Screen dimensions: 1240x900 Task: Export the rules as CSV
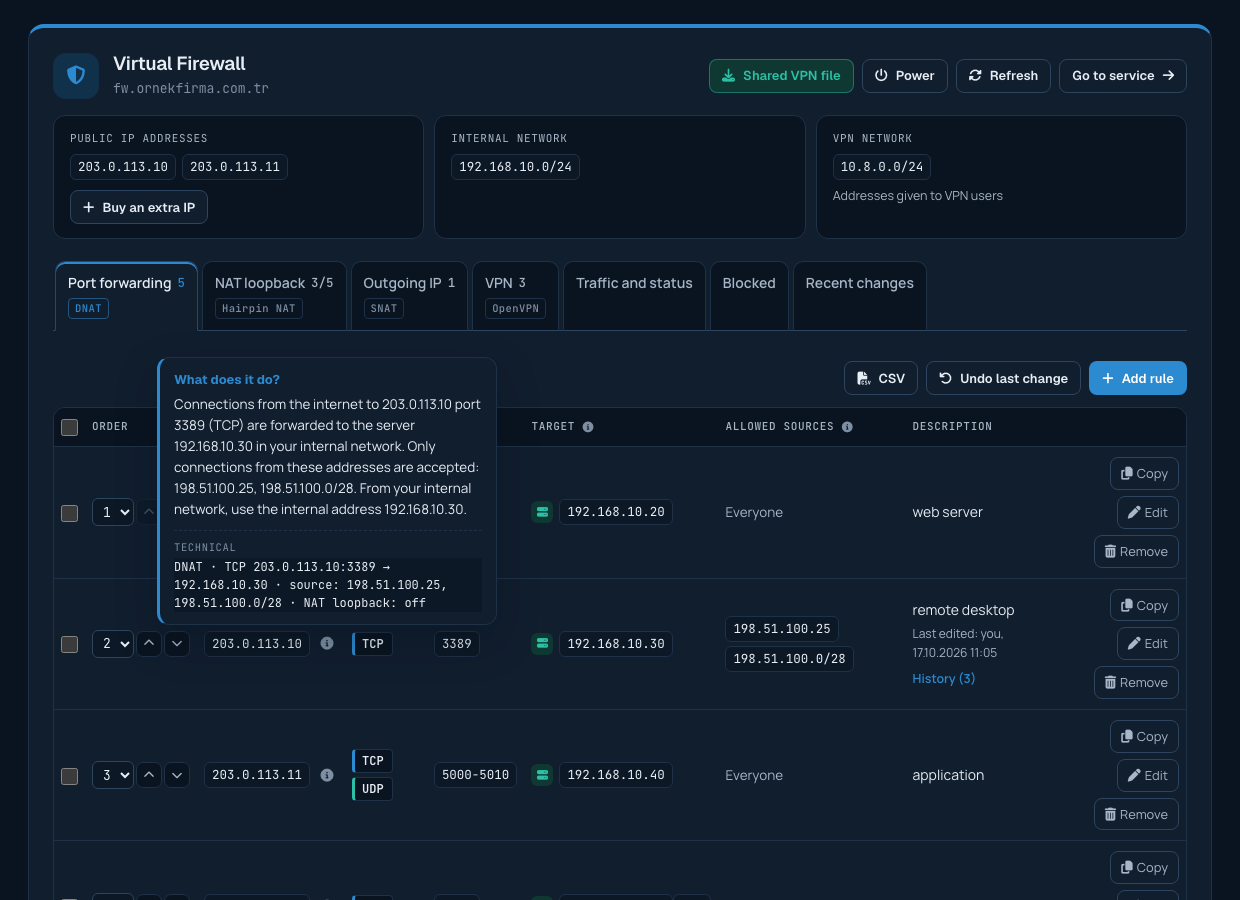coord(881,378)
